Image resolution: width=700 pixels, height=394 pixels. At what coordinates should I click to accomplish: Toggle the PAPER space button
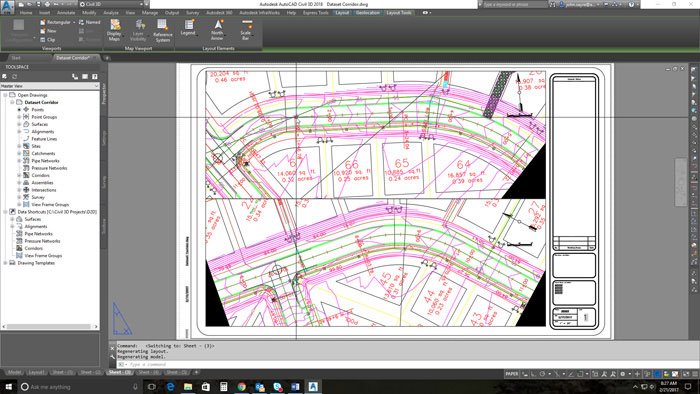(x=511, y=373)
